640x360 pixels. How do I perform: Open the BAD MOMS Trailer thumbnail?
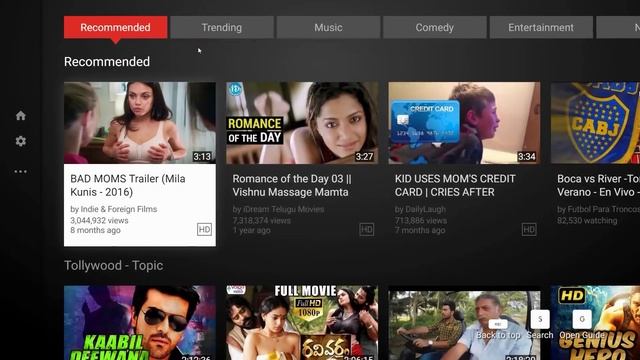coord(140,123)
